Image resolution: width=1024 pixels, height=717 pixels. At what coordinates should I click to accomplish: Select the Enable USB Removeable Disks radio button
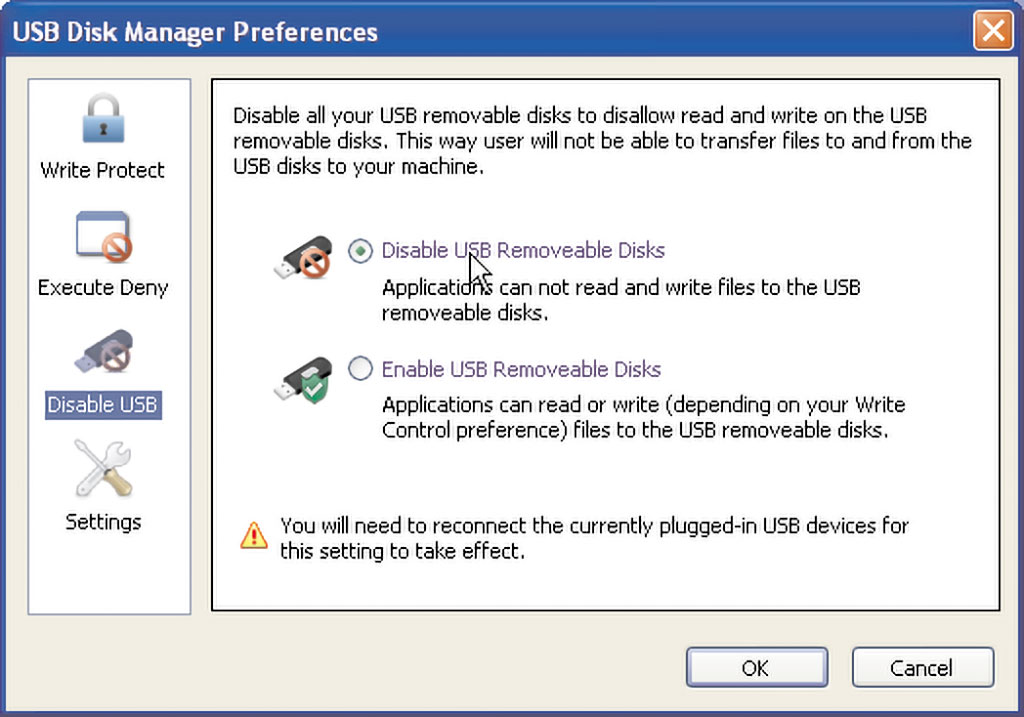click(x=360, y=369)
